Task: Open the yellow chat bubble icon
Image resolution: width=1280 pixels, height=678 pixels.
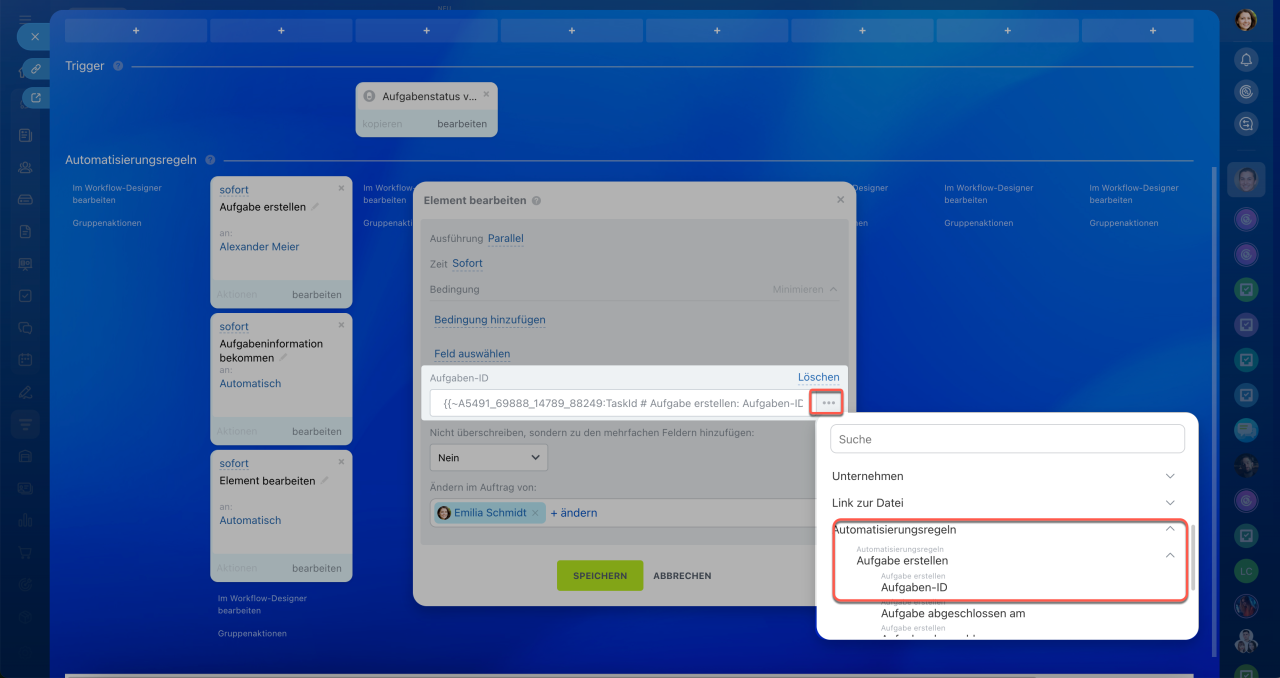Action: point(1246,431)
